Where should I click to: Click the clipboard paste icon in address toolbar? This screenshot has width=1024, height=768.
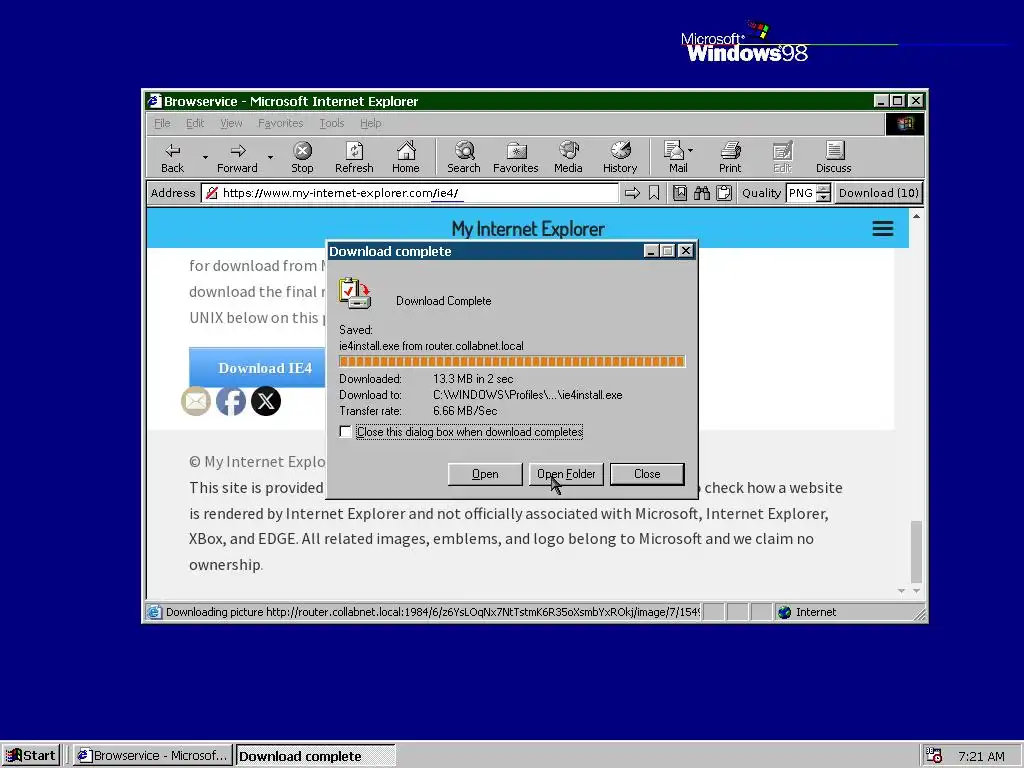coord(724,193)
